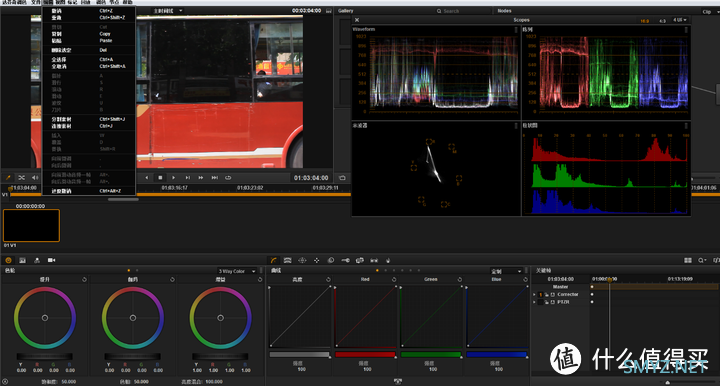
Task: Choose the Paste menu entry
Action: (x=89, y=40)
